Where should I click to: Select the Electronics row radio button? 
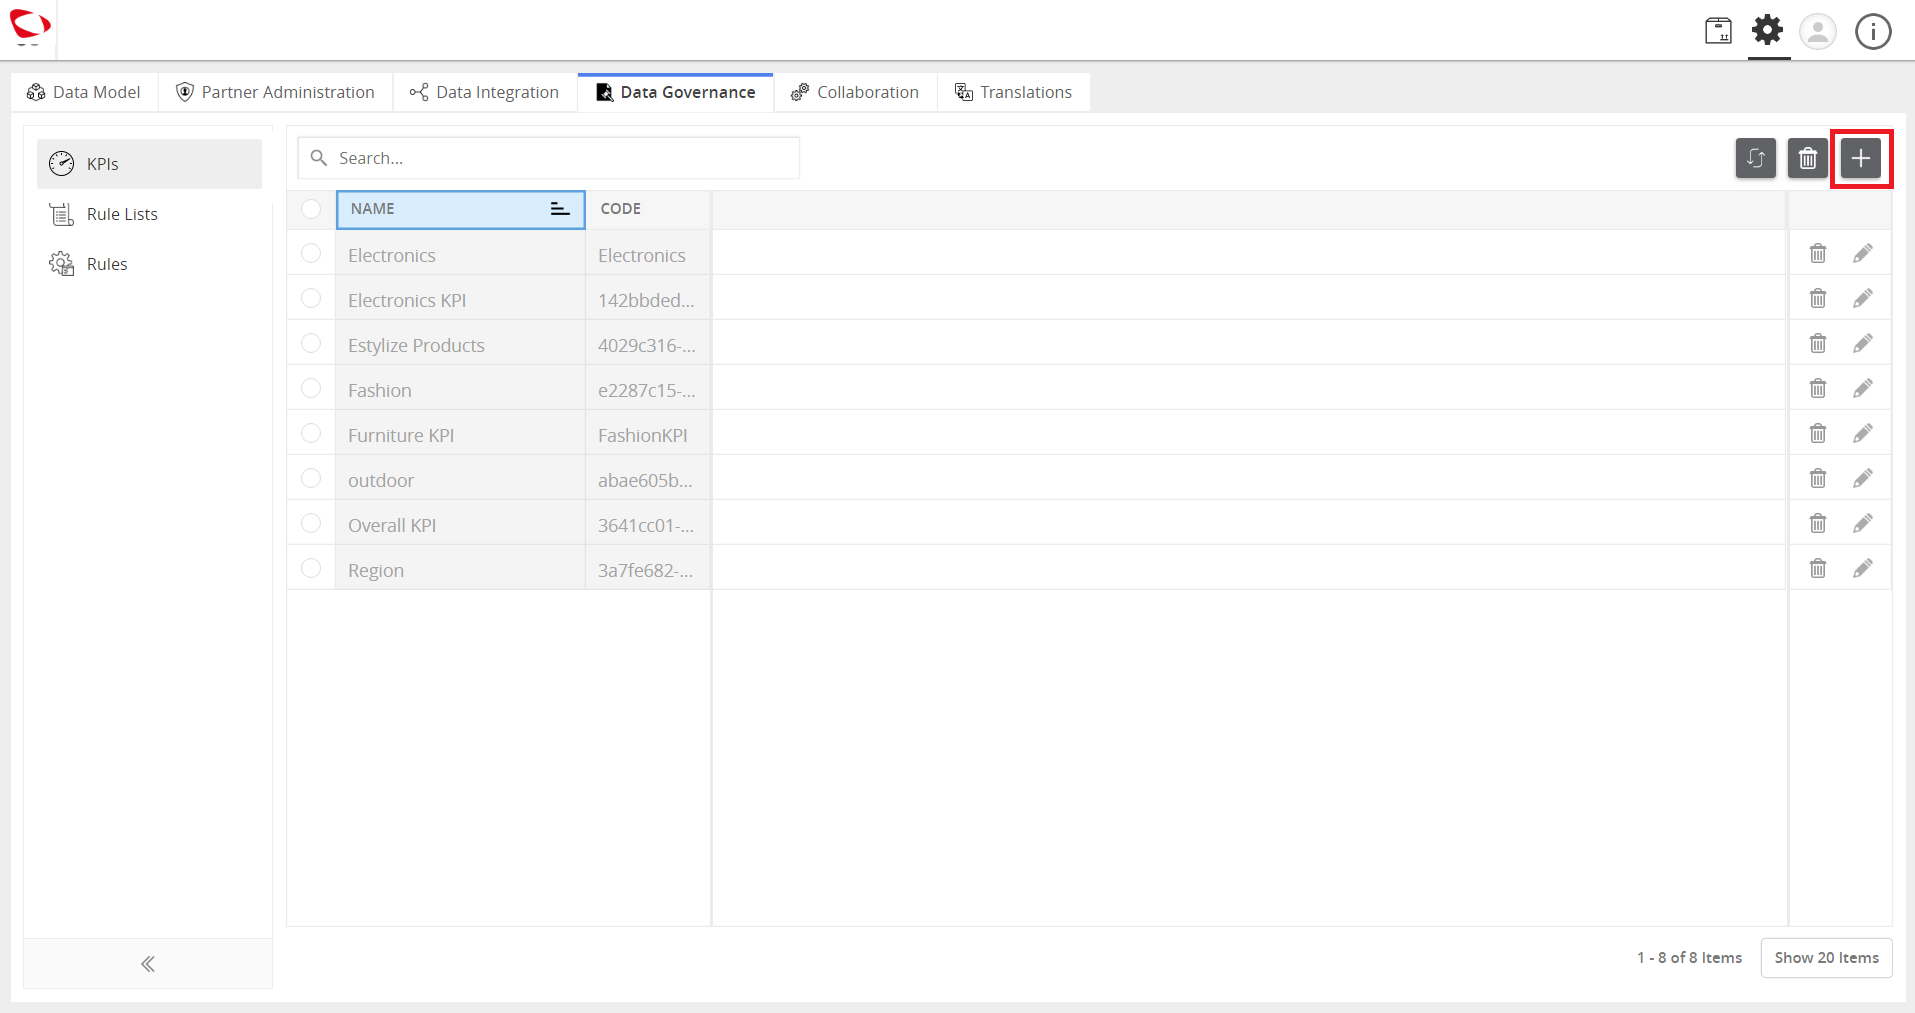click(x=311, y=253)
